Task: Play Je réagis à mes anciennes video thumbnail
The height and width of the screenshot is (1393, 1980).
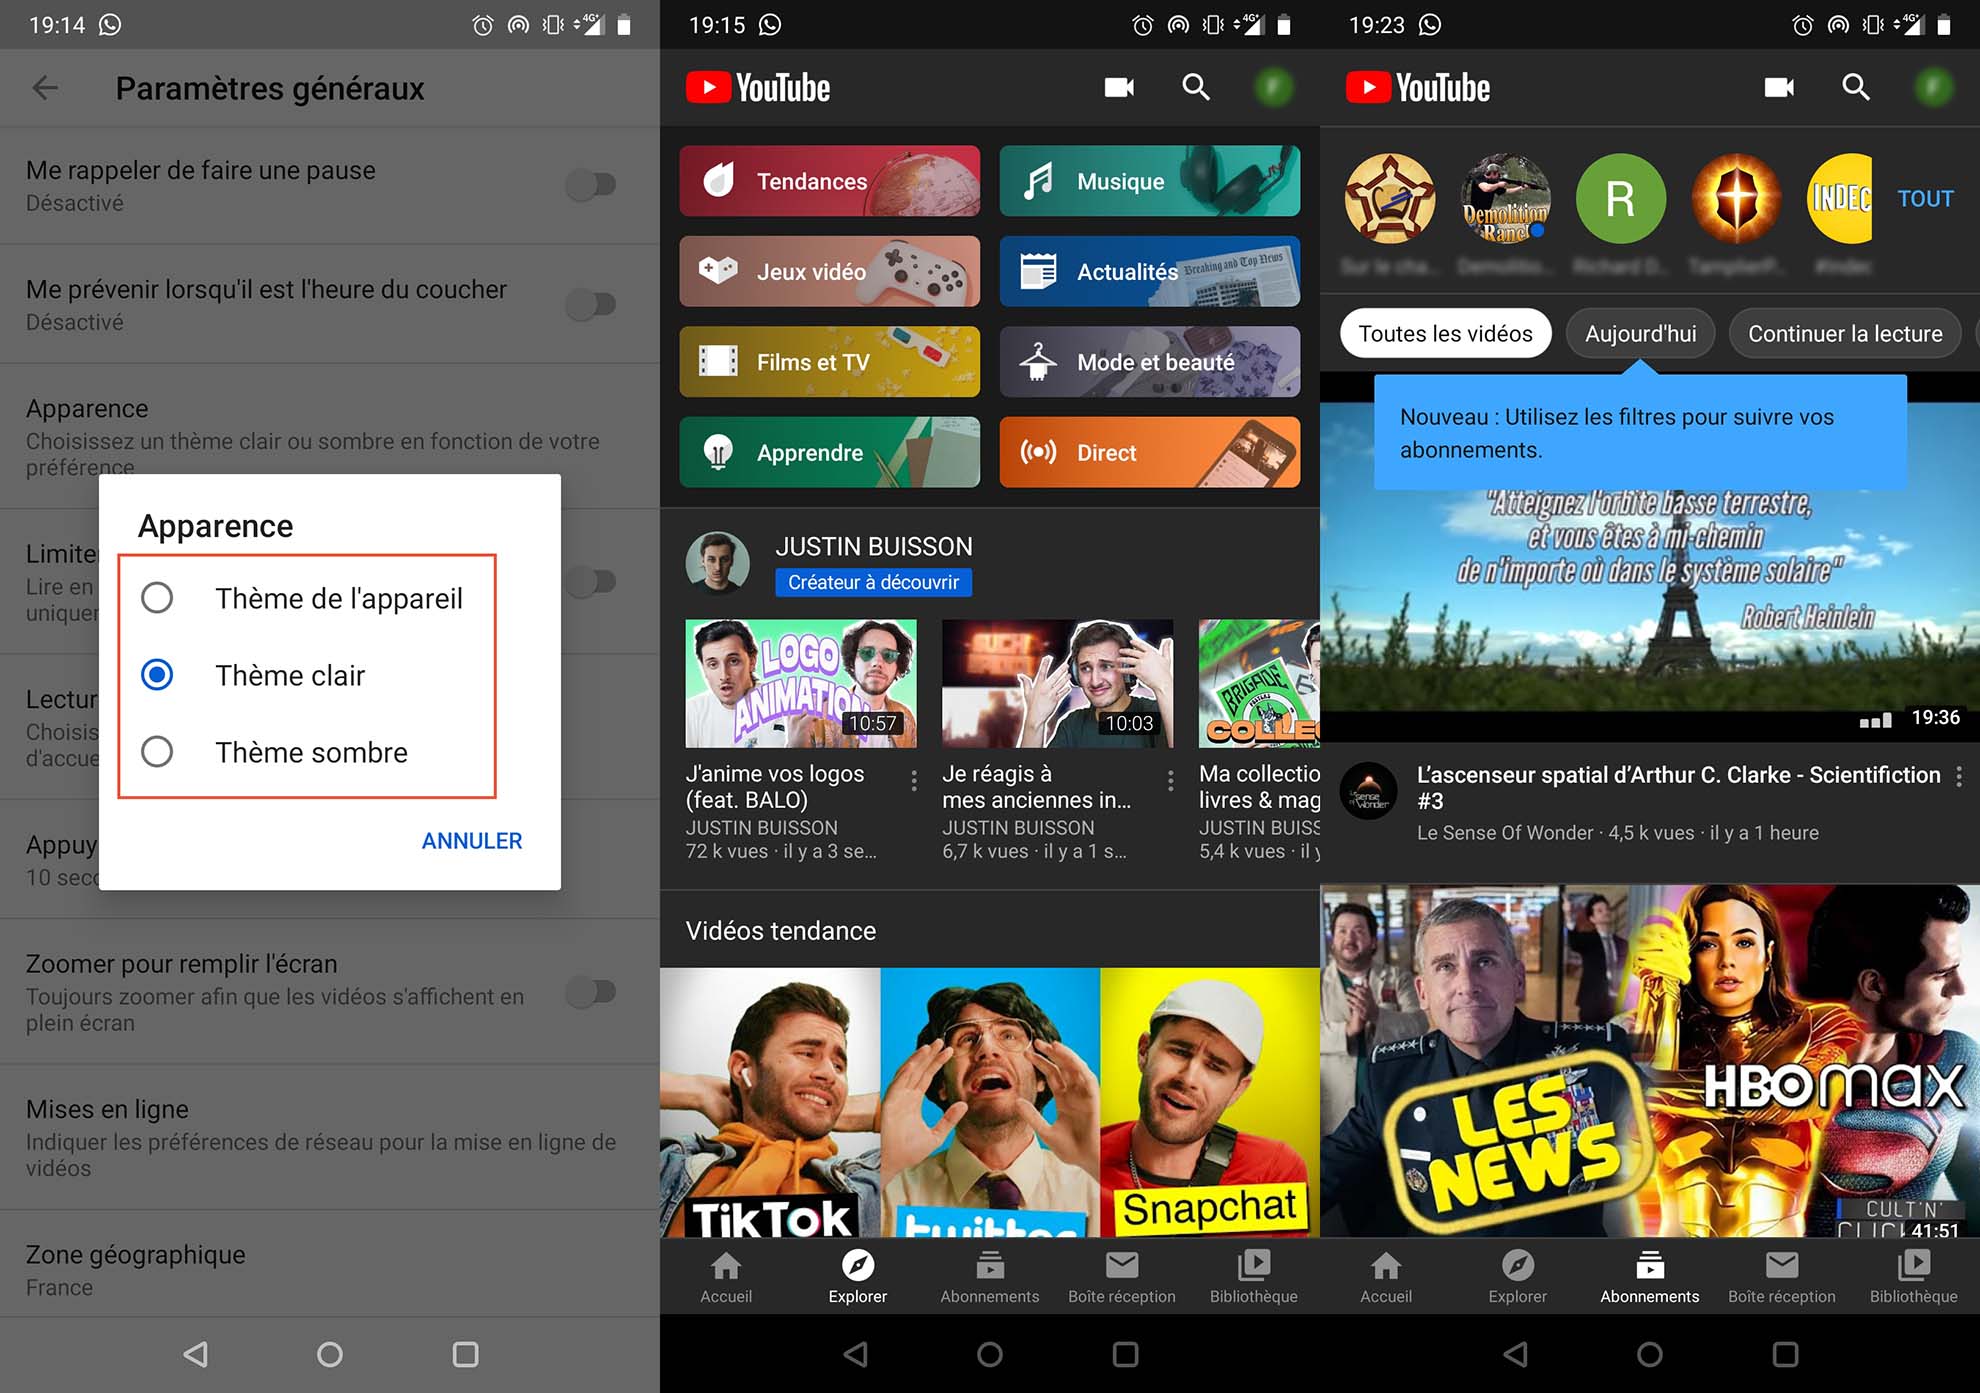Action: (1057, 683)
